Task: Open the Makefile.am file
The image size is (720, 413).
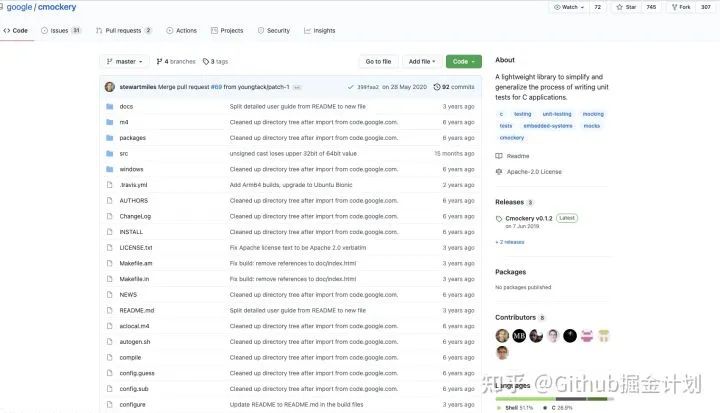Action: click(x=135, y=263)
